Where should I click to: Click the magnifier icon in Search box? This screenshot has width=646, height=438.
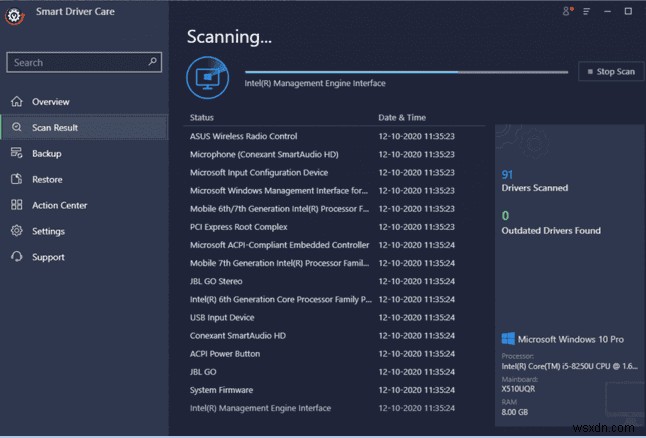153,62
